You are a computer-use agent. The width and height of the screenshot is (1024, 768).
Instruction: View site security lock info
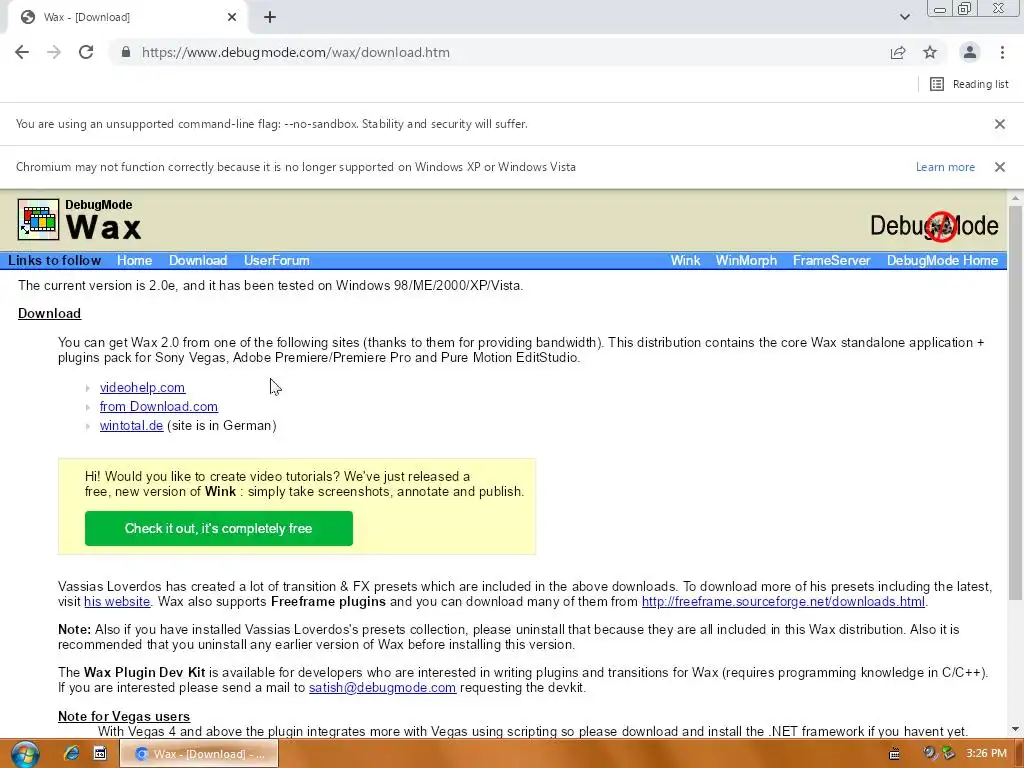tap(126, 52)
